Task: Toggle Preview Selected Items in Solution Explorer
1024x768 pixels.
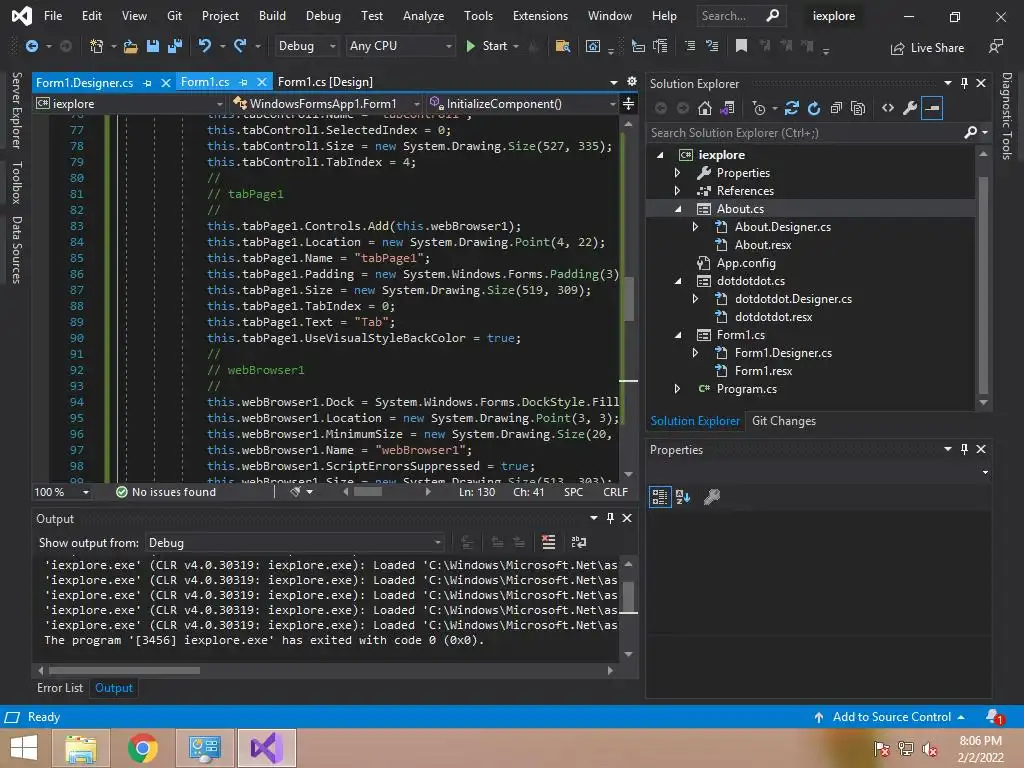Action: (932, 108)
